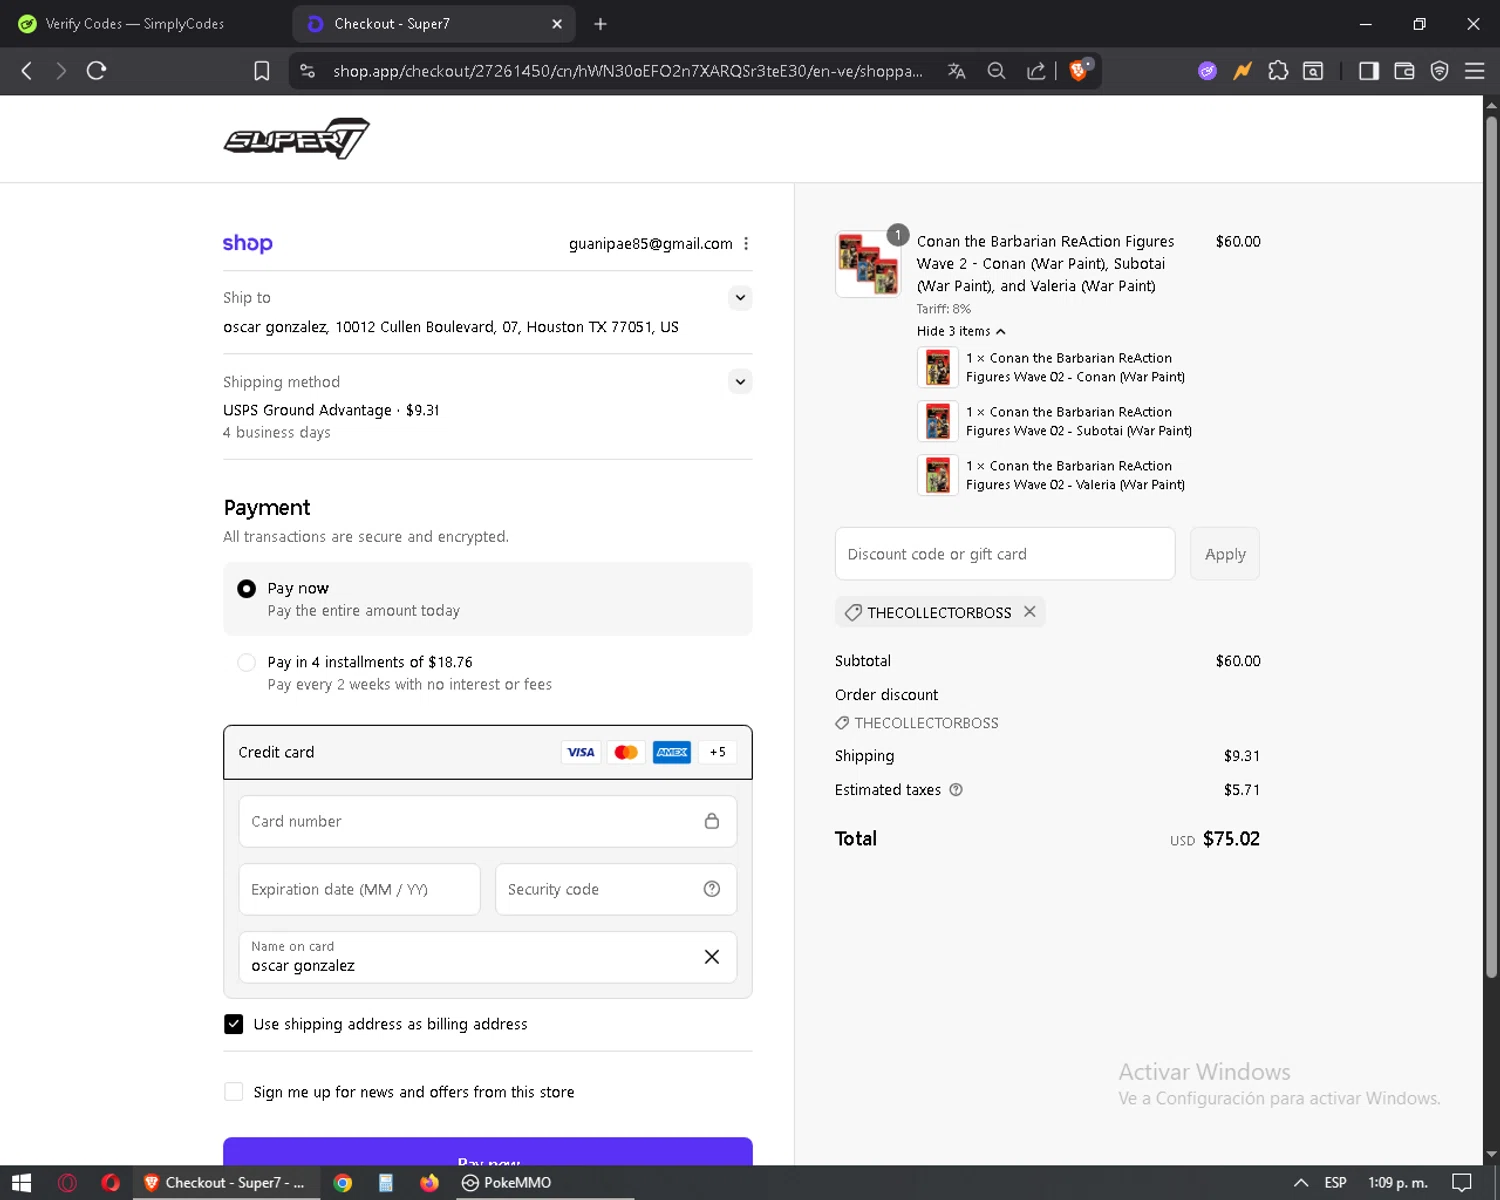The height and width of the screenshot is (1200, 1500).
Task: Toggle the browser sidebar panel icon
Action: point(1369,71)
